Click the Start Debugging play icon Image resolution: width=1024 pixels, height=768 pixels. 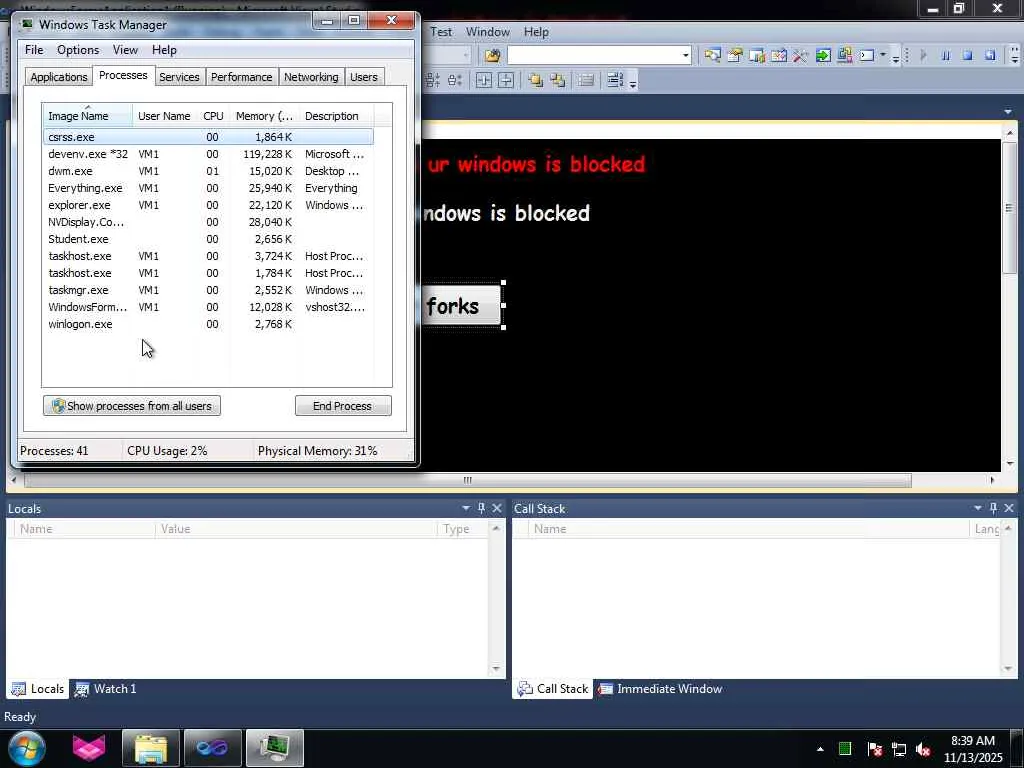[923, 56]
